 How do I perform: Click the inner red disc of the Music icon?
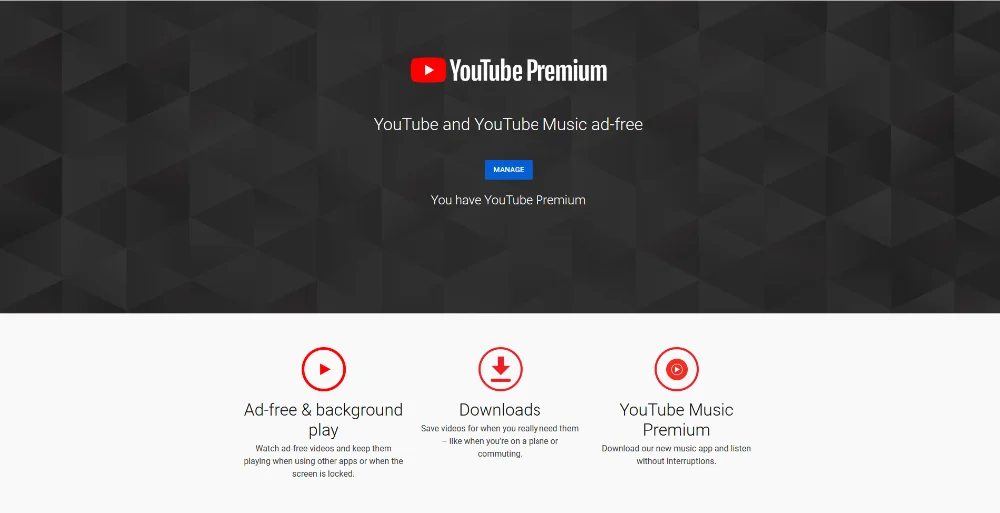tap(677, 369)
